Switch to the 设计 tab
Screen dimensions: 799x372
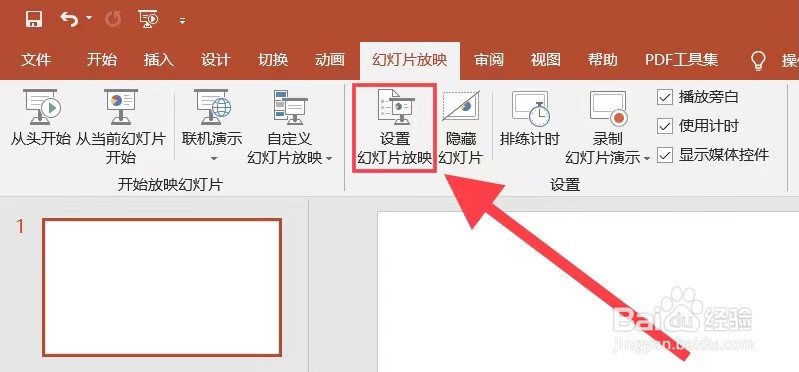[x=216, y=60]
